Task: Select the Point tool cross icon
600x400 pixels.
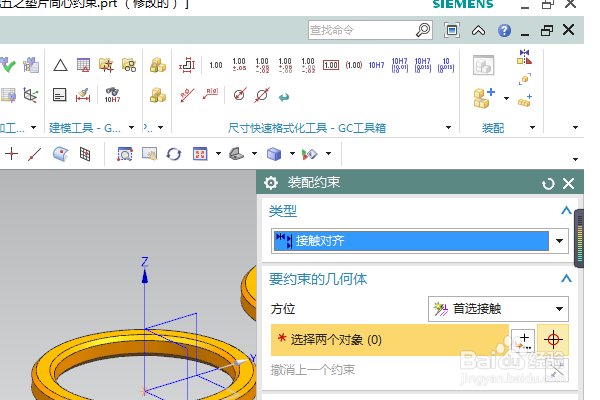Action: coord(11,154)
